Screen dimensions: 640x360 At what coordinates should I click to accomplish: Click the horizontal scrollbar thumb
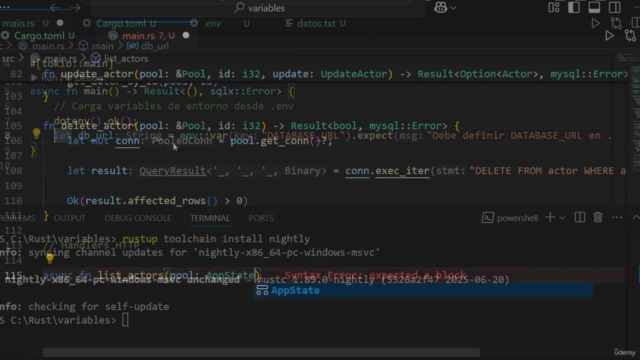[x=262, y=352]
